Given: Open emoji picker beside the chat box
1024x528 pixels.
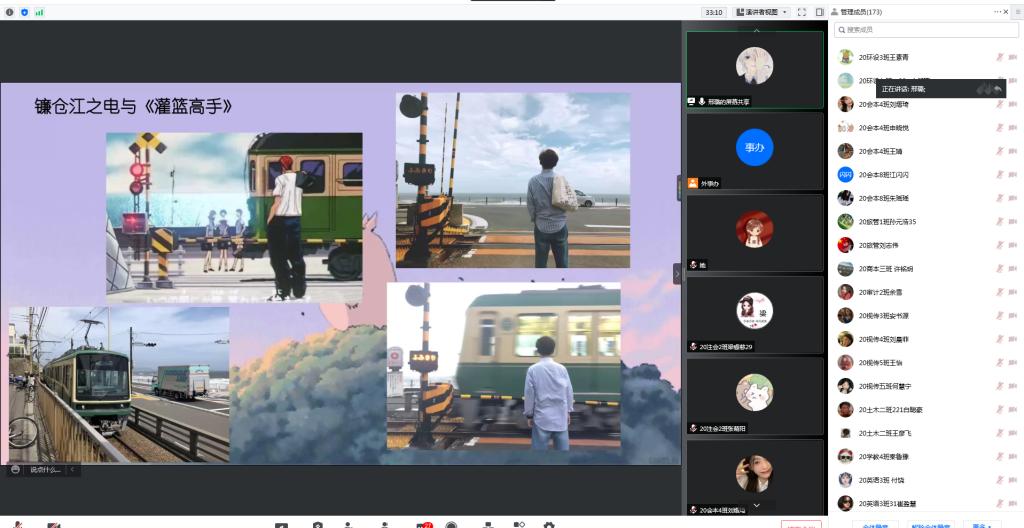Looking at the screenshot, I should (x=16, y=469).
